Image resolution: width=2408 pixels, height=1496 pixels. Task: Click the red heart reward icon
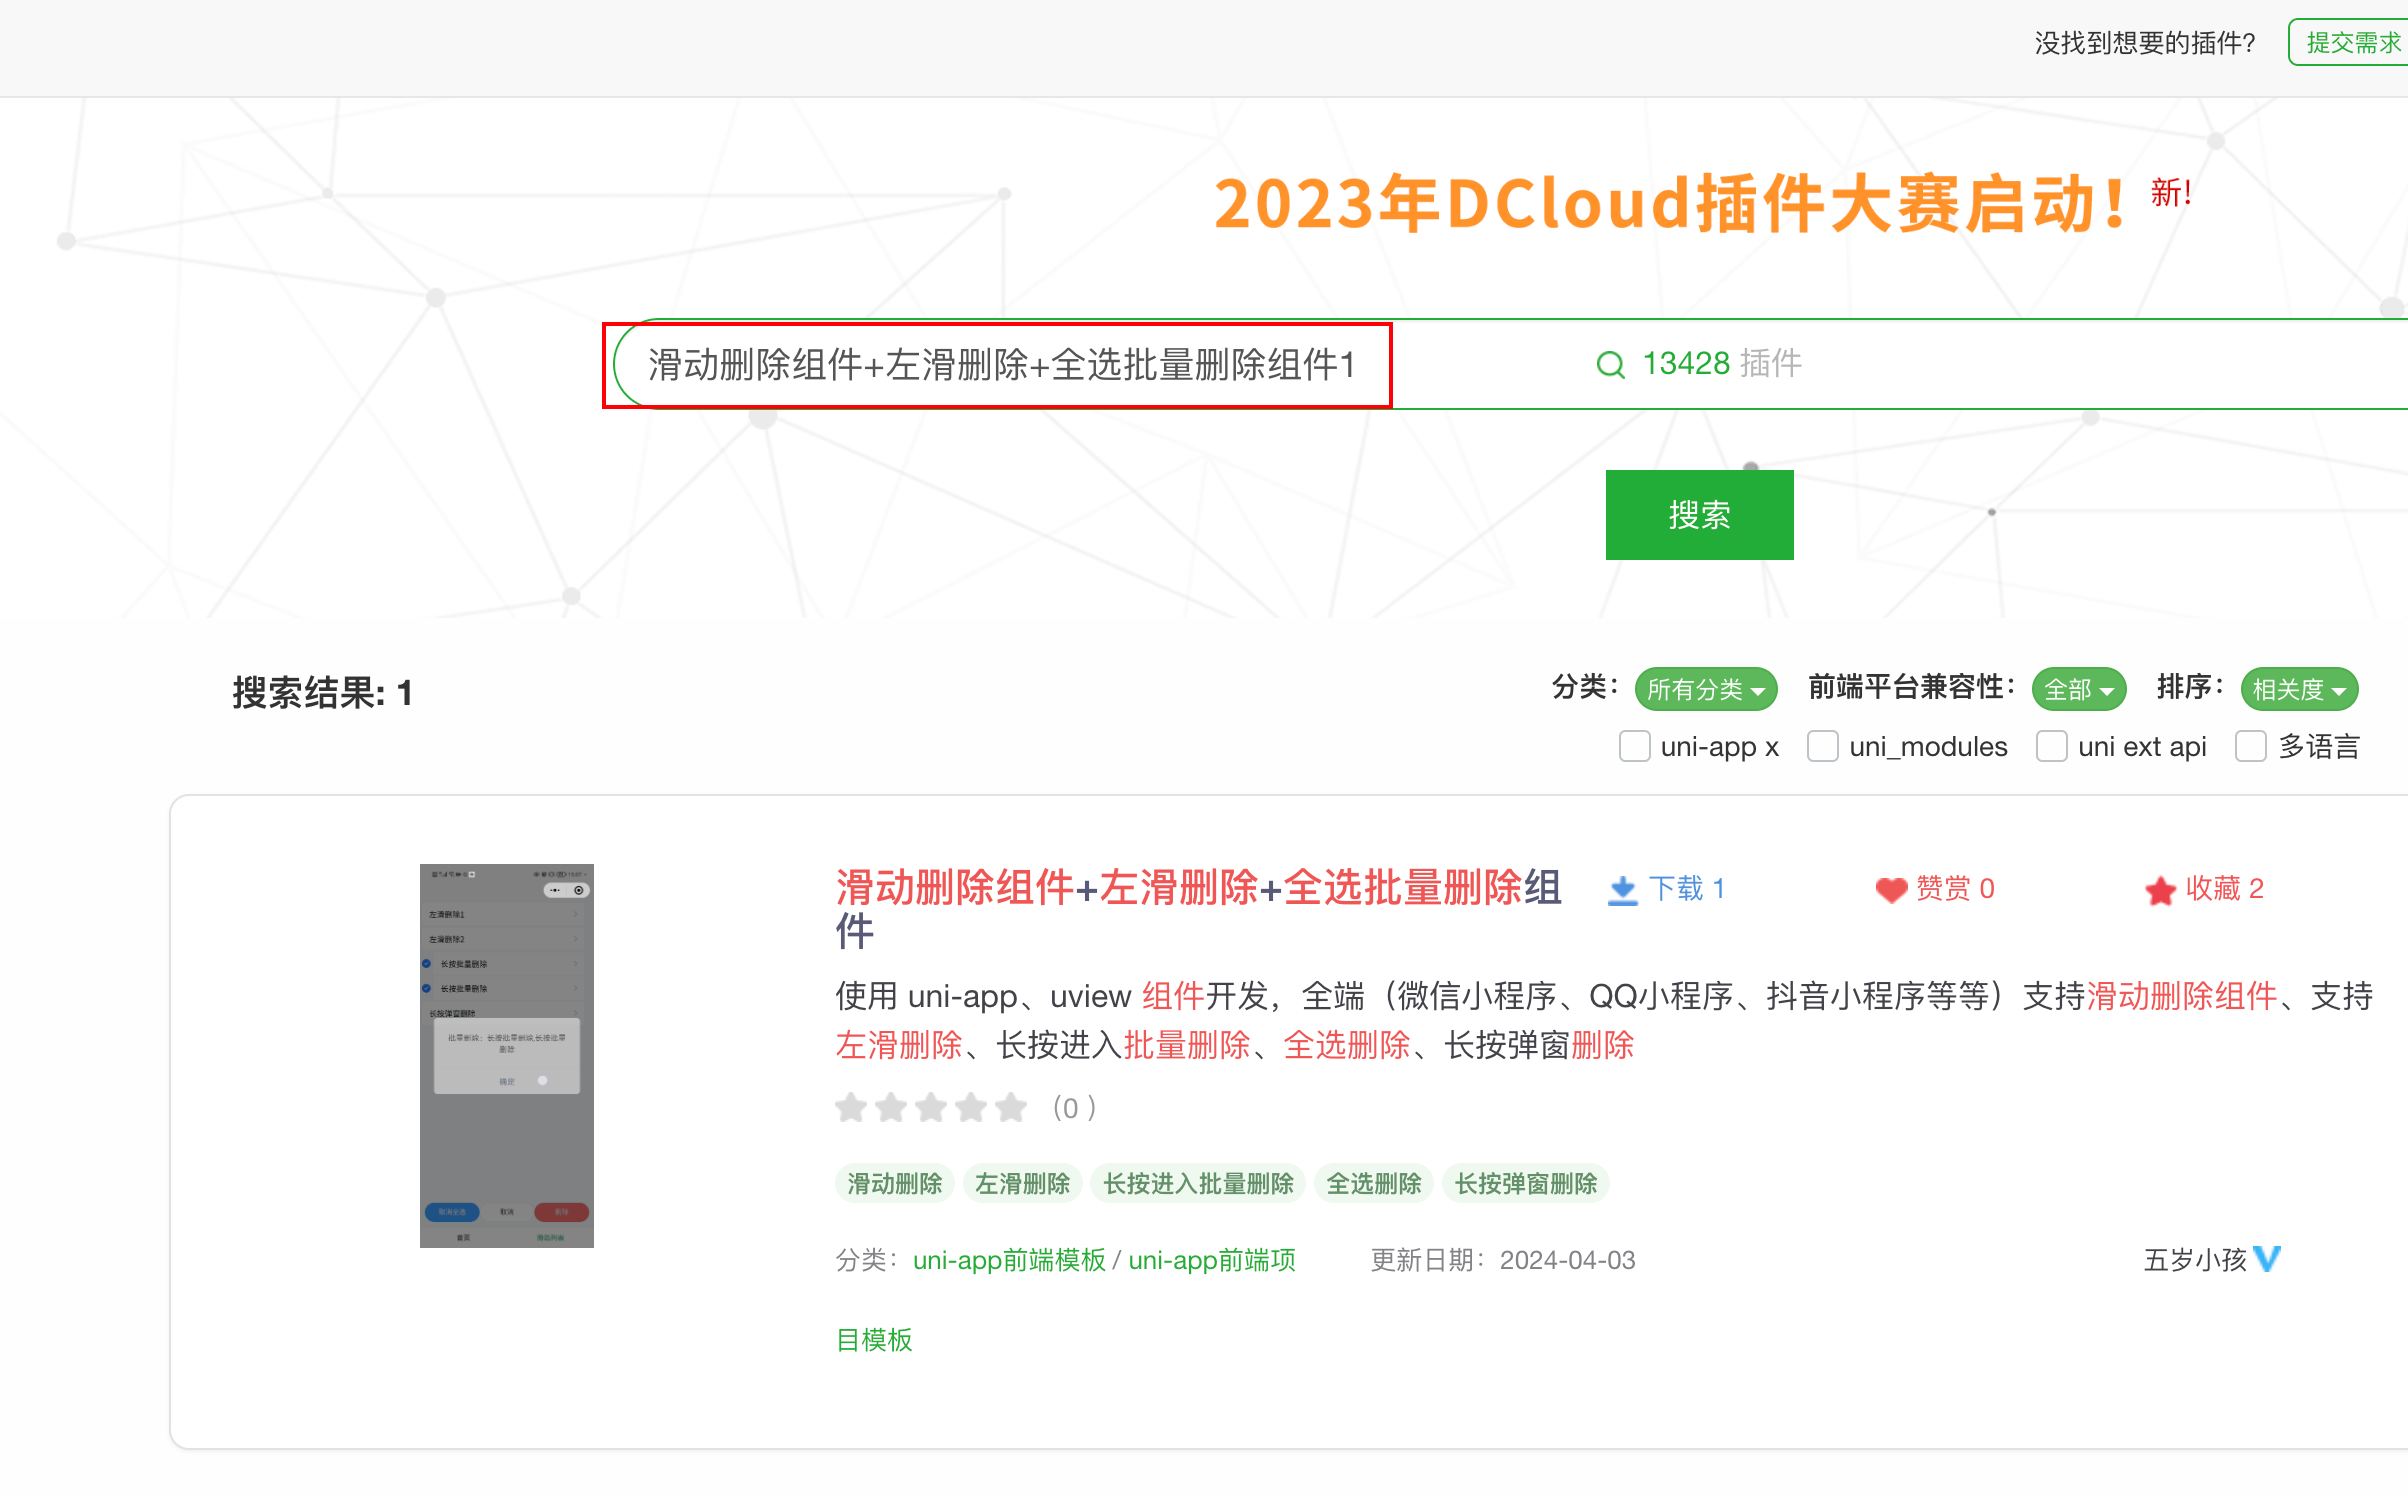pyautogui.click(x=1890, y=890)
